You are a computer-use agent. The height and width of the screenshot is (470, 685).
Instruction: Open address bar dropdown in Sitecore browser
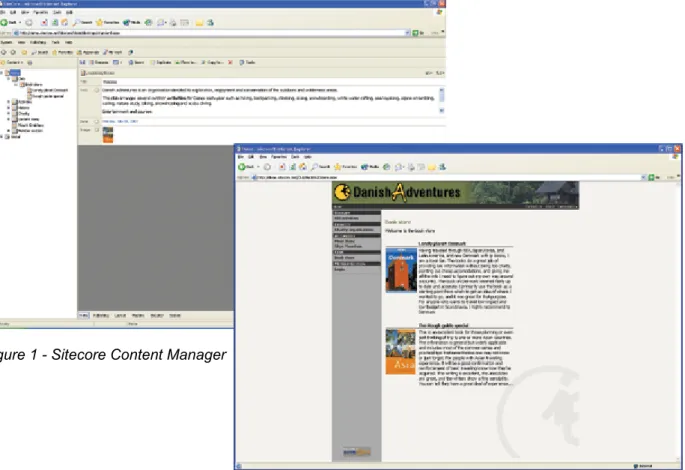point(408,33)
